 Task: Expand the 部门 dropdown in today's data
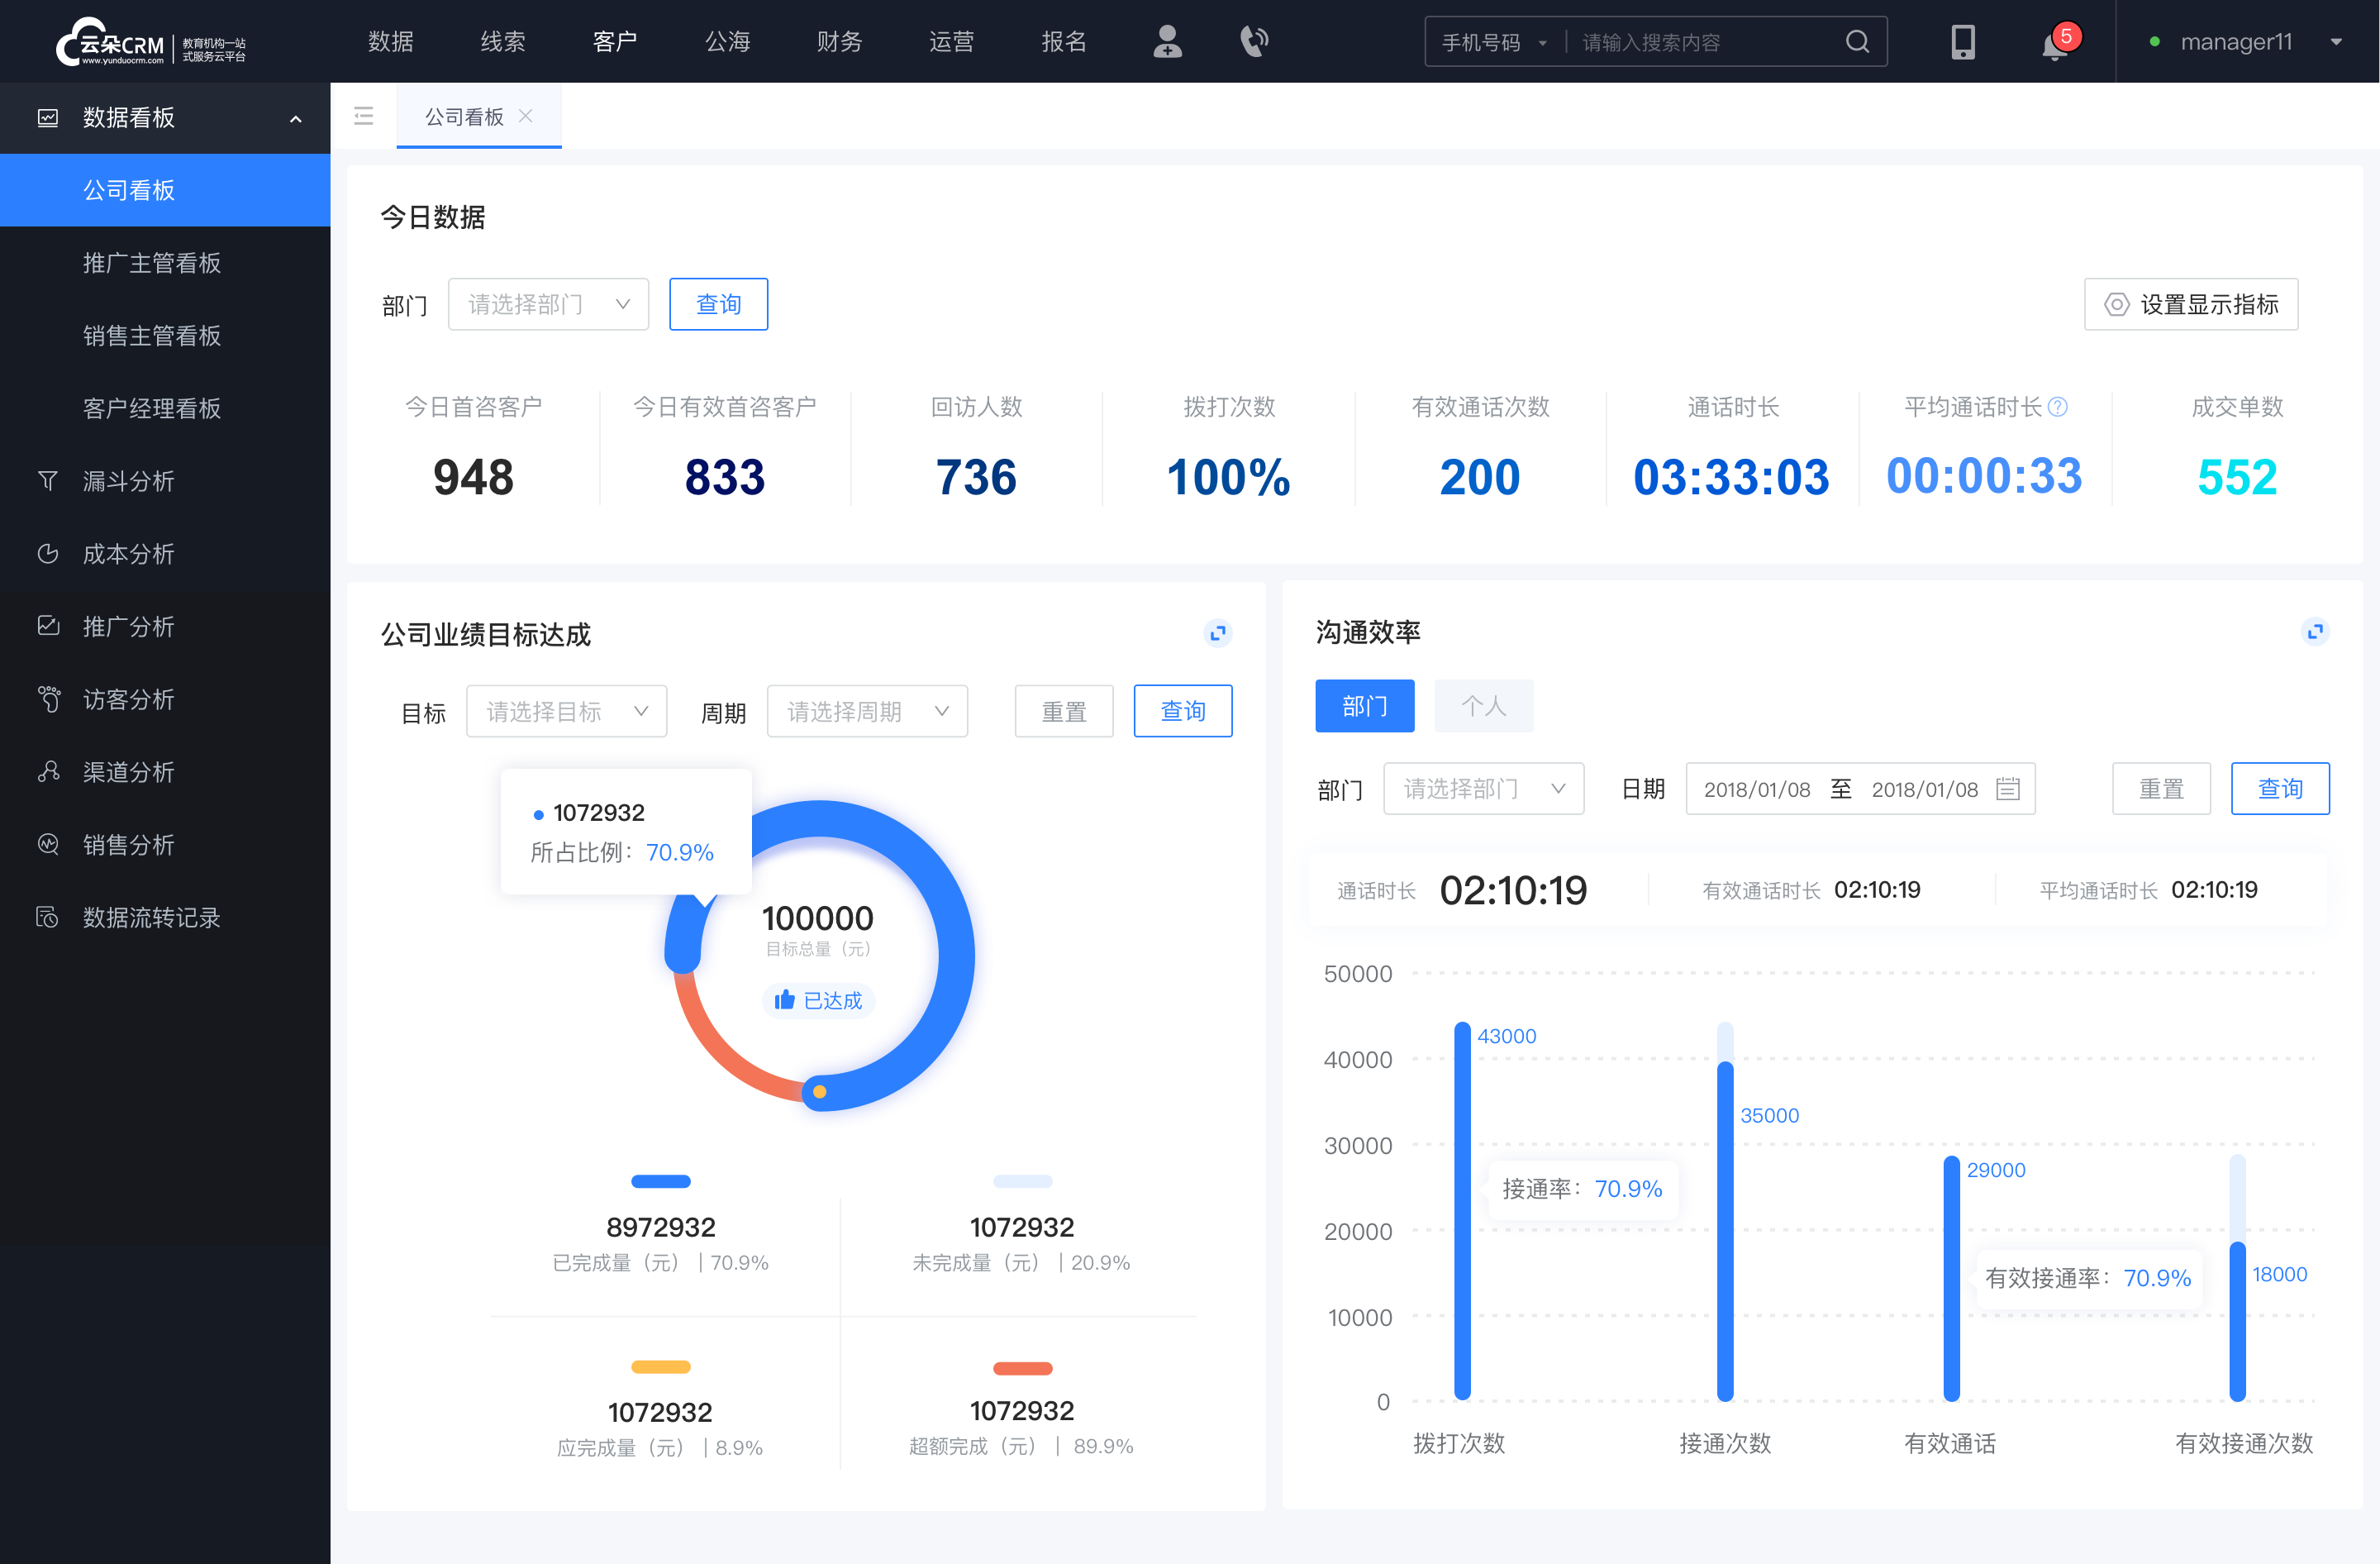(x=546, y=302)
